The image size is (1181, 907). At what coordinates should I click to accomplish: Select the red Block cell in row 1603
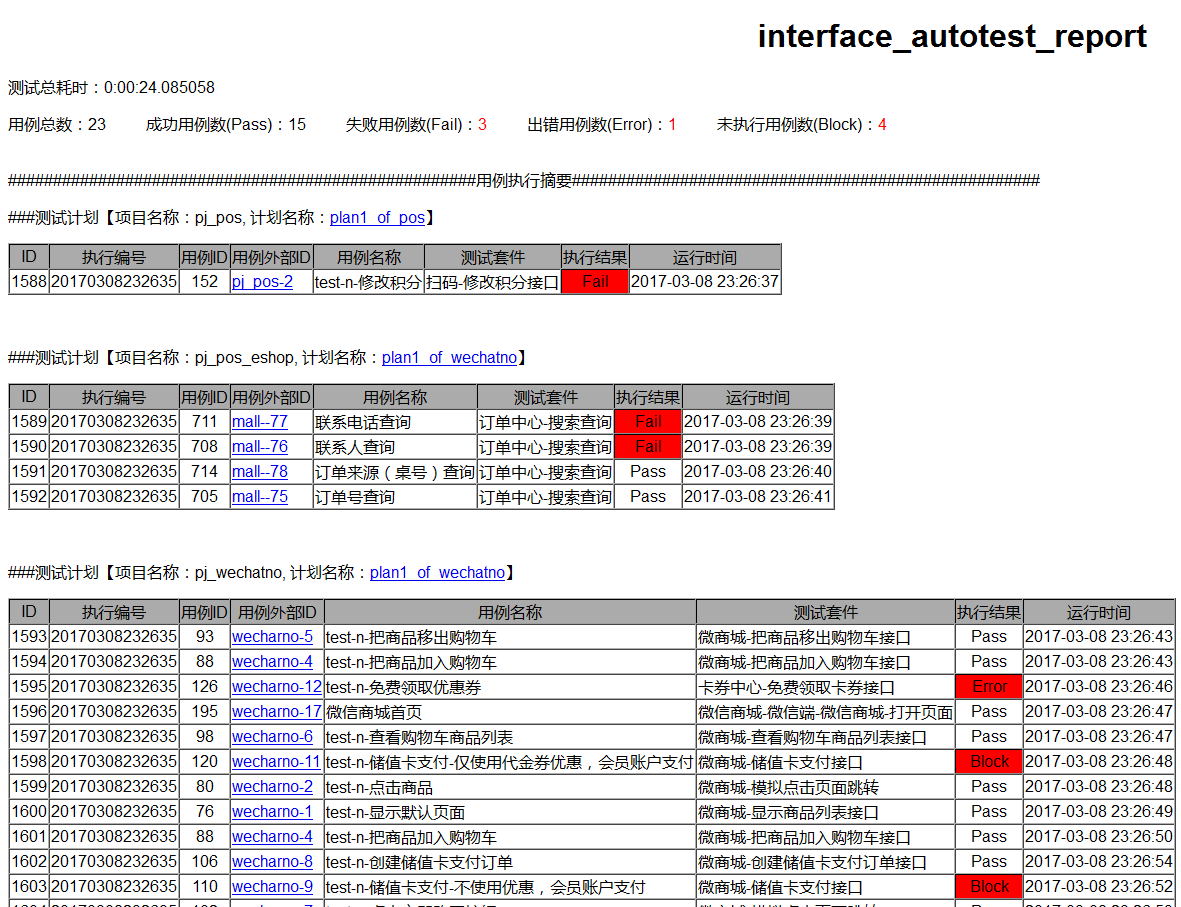(x=989, y=887)
